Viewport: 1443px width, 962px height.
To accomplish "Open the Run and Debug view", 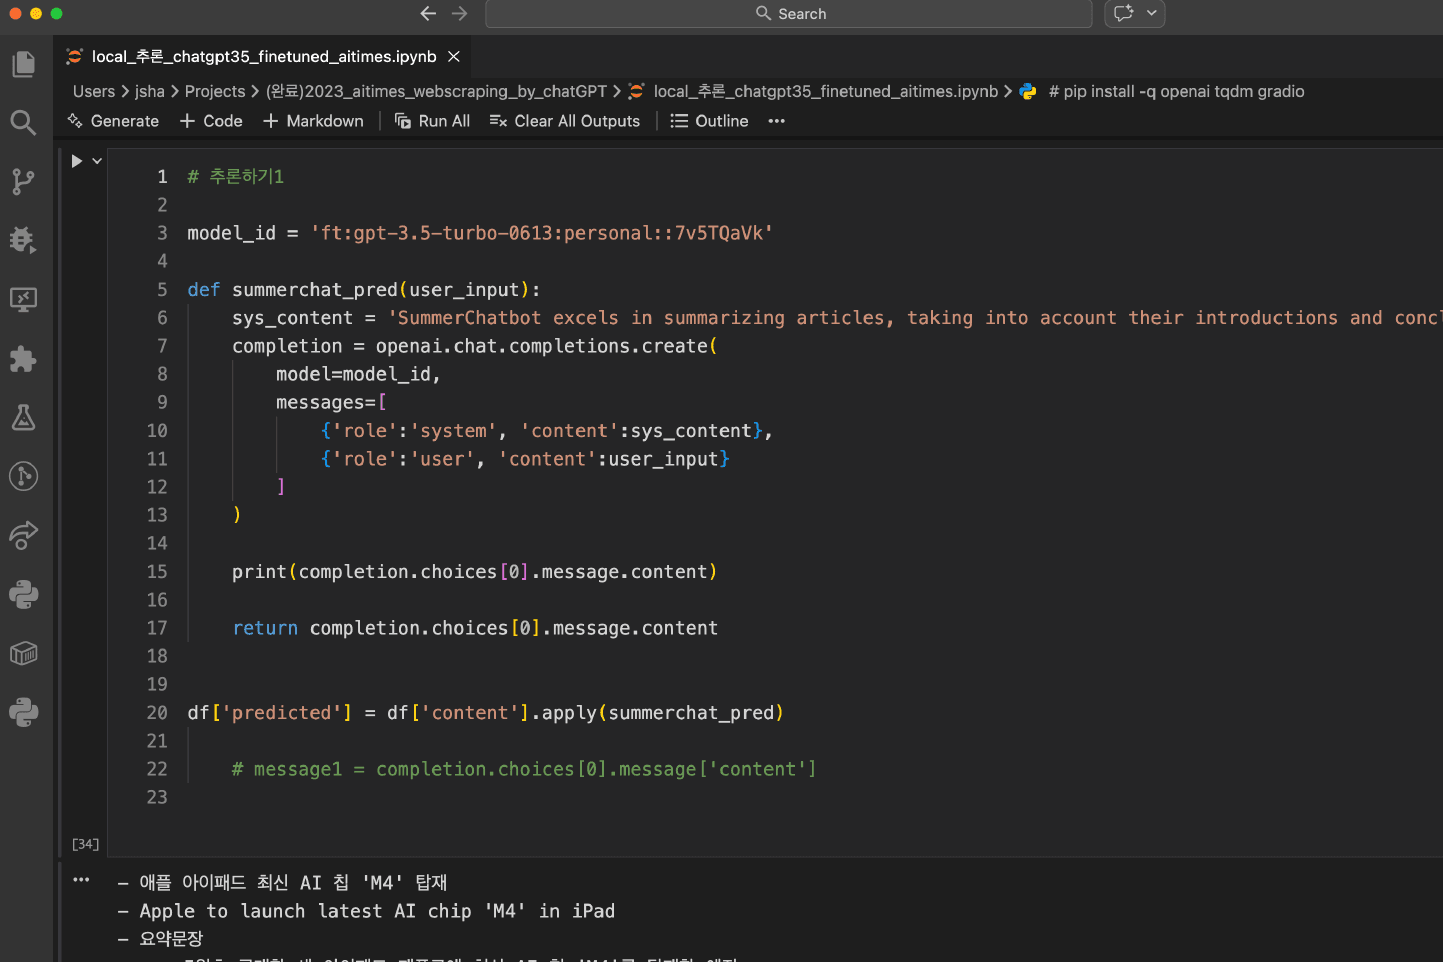I will [x=23, y=241].
